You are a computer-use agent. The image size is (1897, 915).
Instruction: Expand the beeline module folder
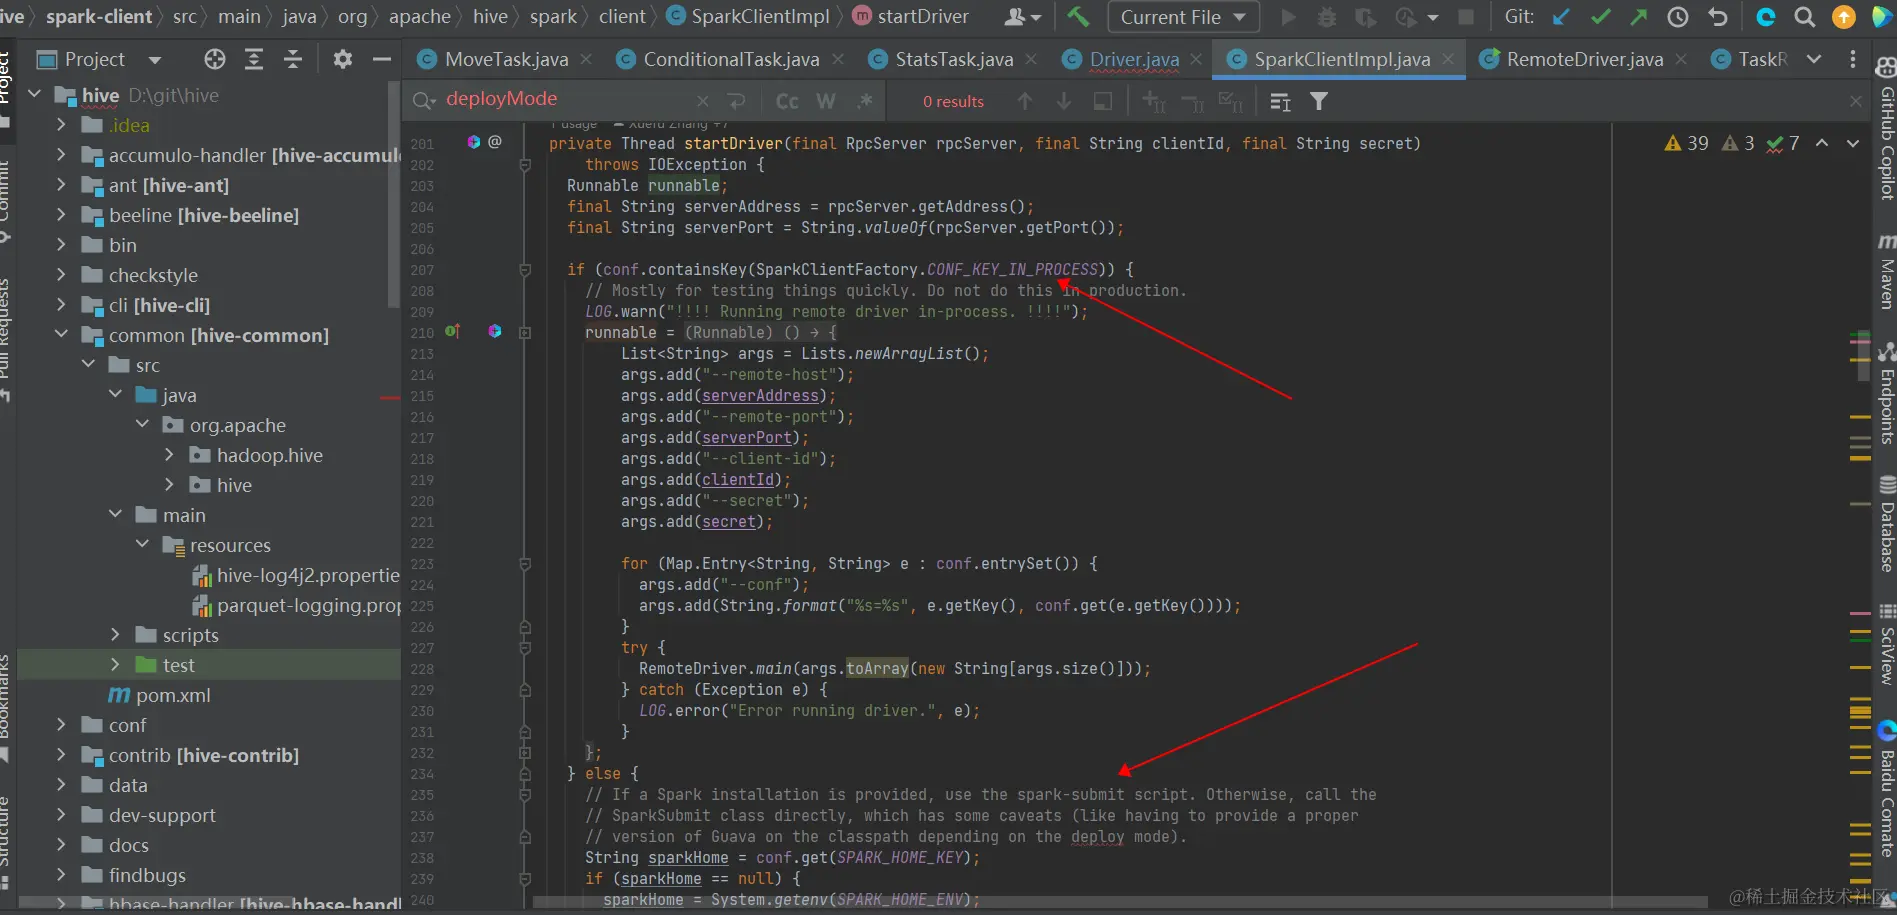pyautogui.click(x=61, y=215)
